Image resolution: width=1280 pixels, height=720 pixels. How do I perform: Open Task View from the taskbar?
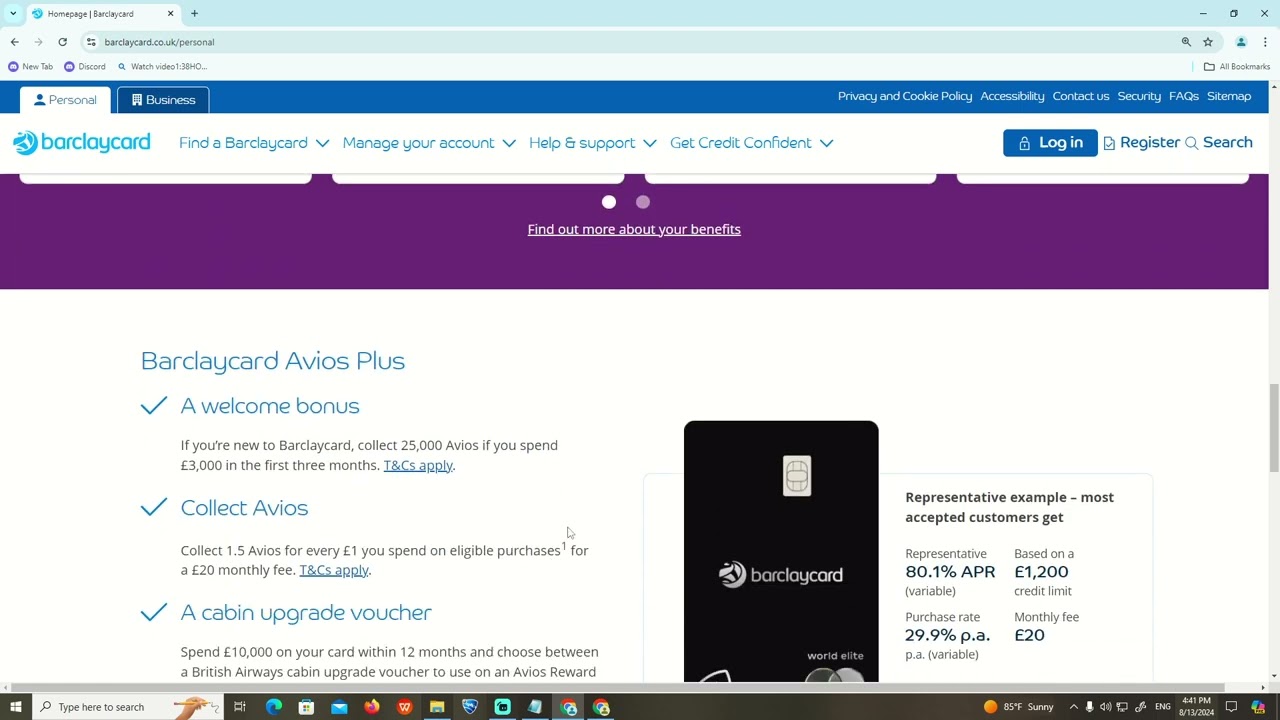pos(240,707)
